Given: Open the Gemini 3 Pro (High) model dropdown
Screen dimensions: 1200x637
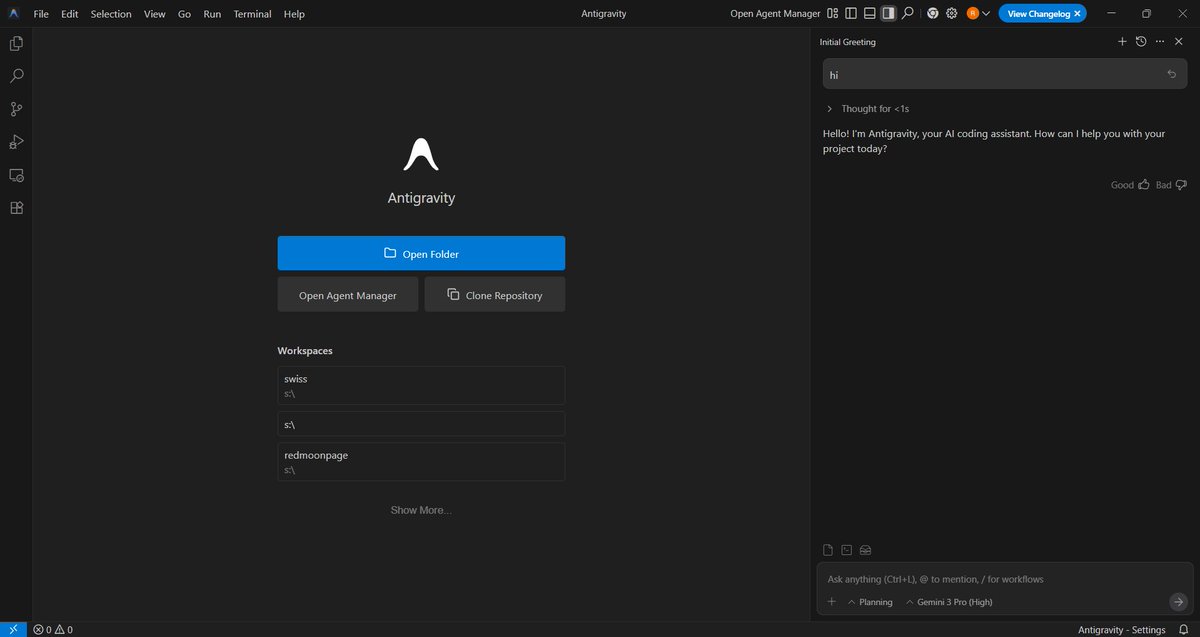Looking at the screenshot, I should pos(949,602).
